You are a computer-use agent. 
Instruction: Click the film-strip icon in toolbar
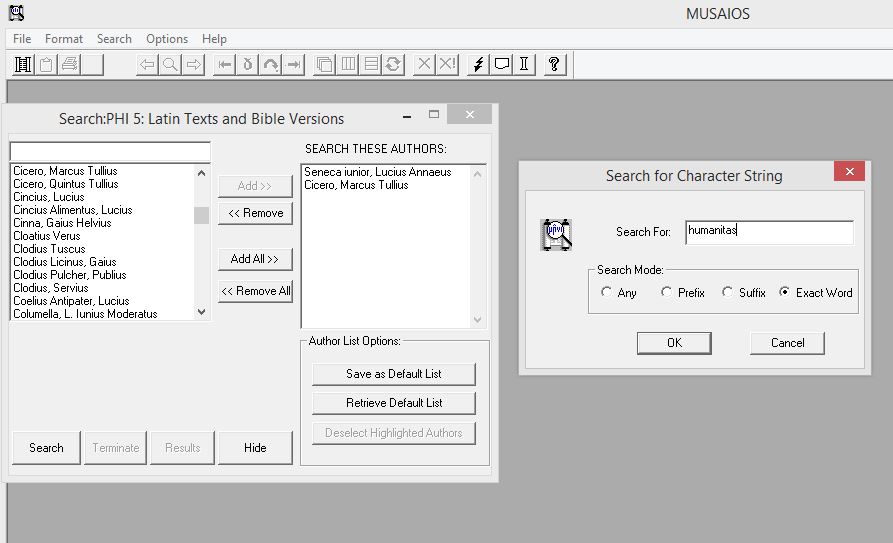[22, 65]
